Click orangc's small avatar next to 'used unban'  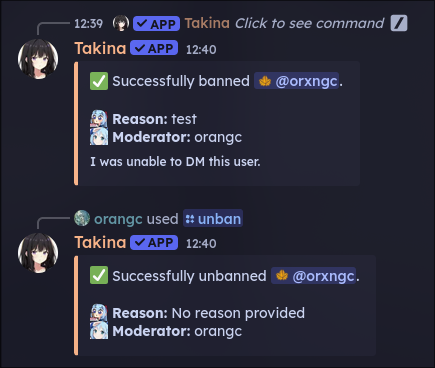click(82, 219)
